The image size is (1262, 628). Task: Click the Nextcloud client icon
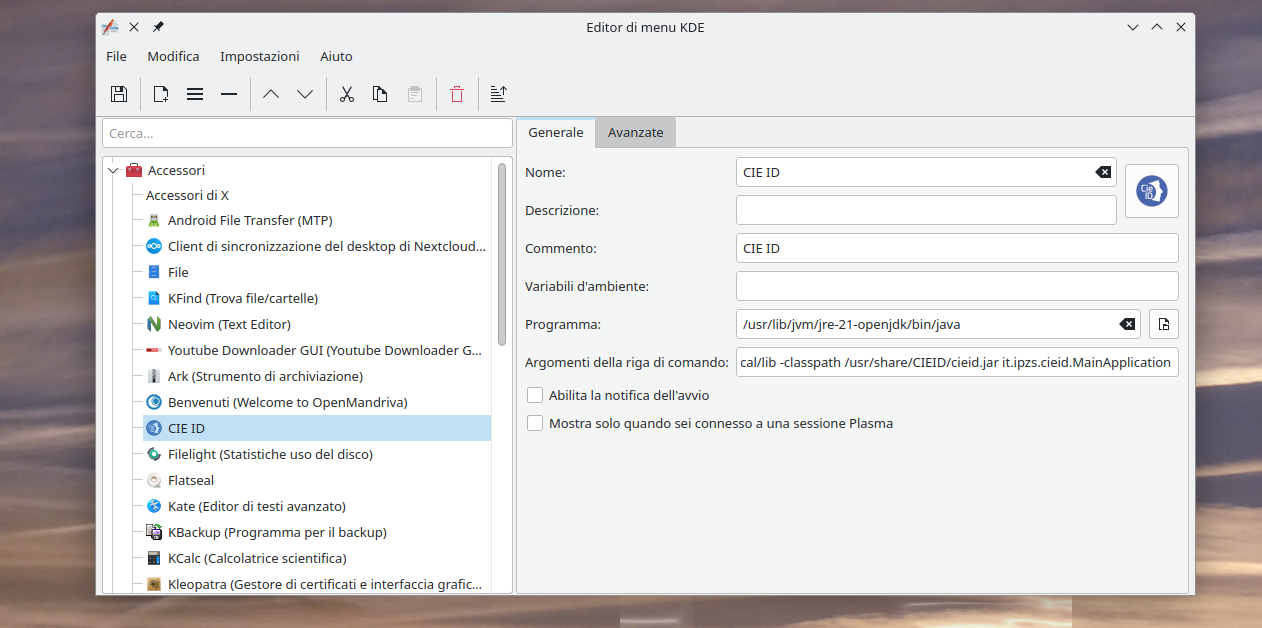[x=154, y=246]
